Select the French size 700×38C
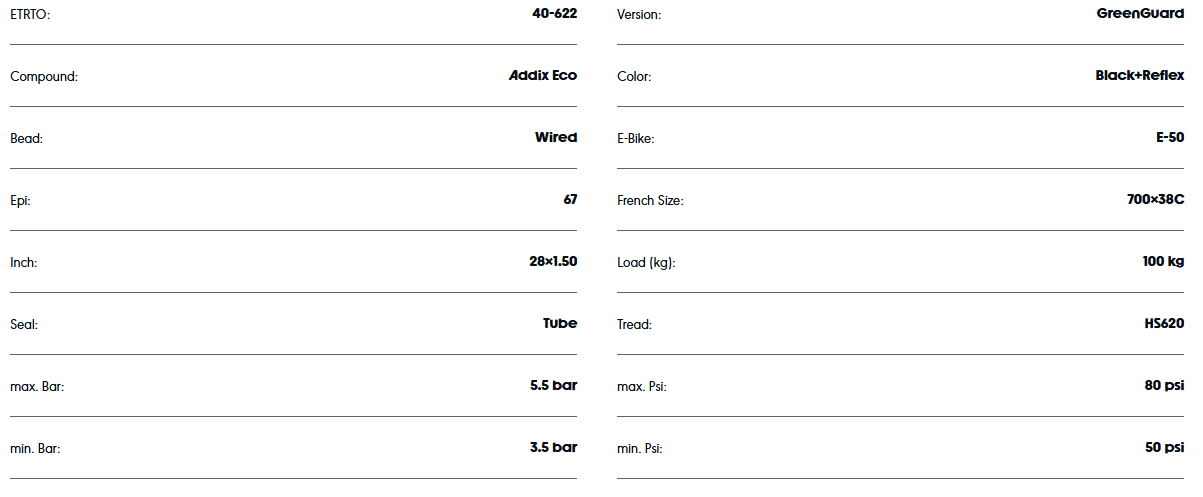 coord(1155,199)
